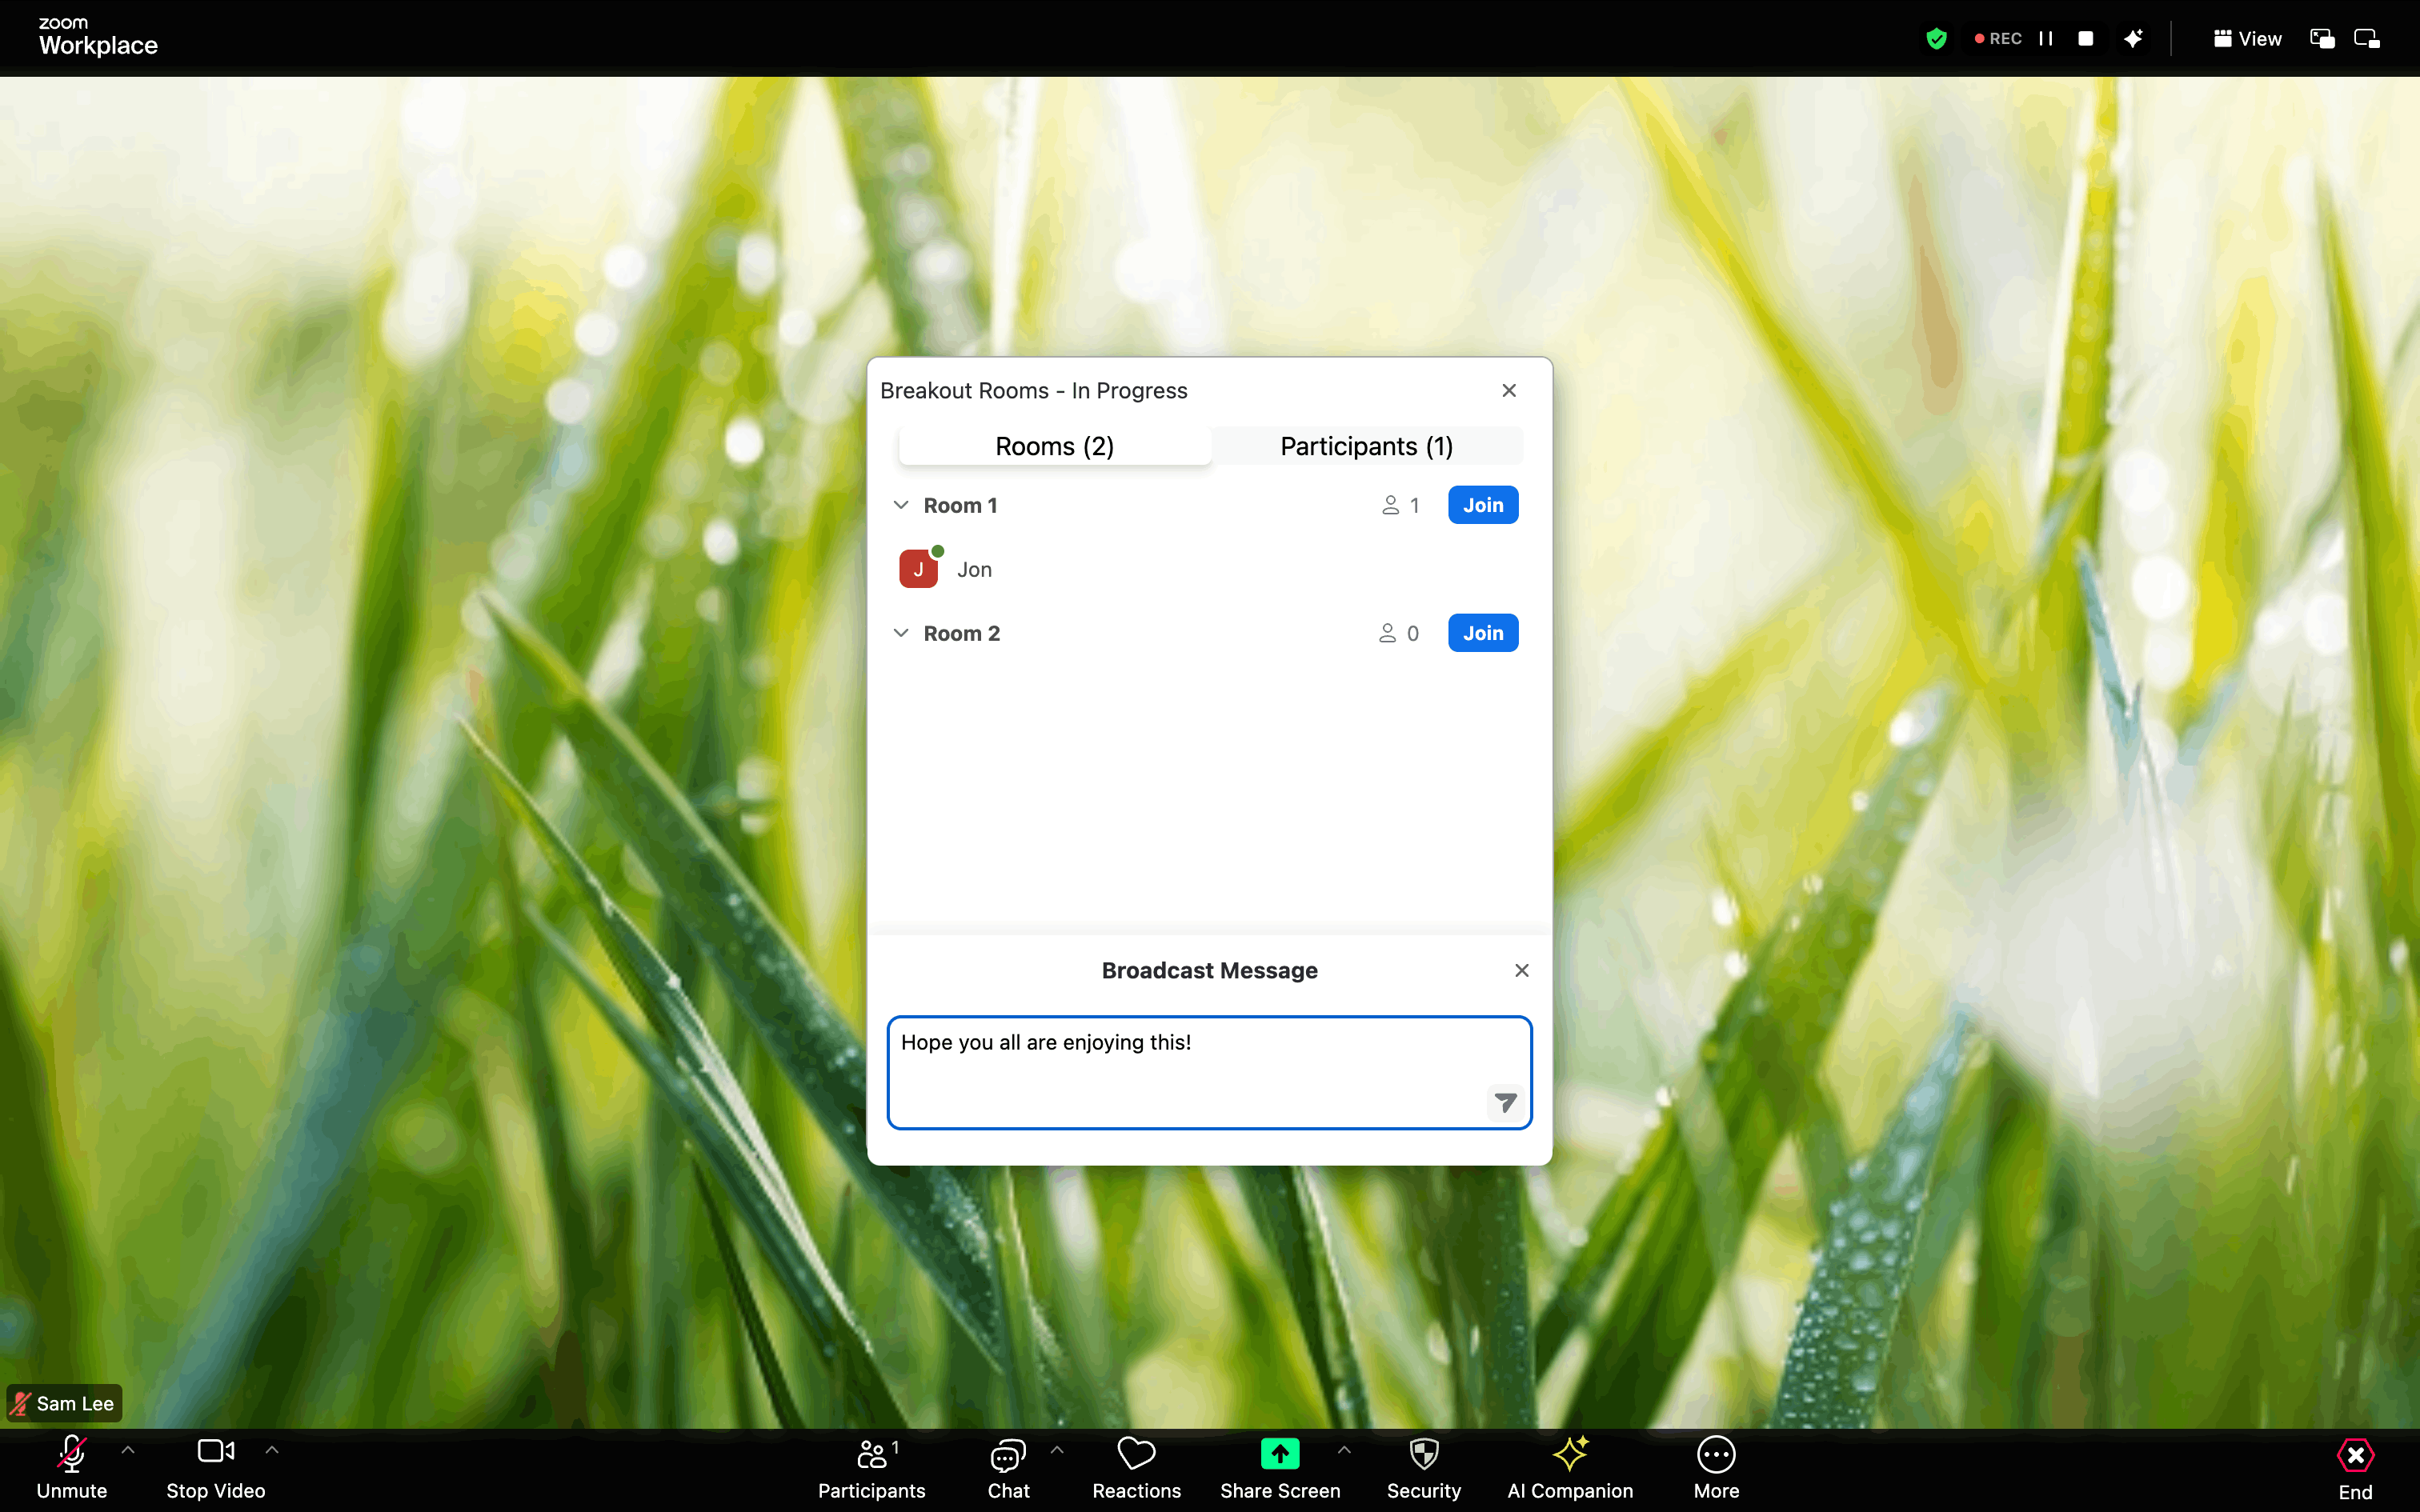Viewport: 2420px width, 1512px height.
Task: Open the Security shield menu
Action: pos(1423,1454)
